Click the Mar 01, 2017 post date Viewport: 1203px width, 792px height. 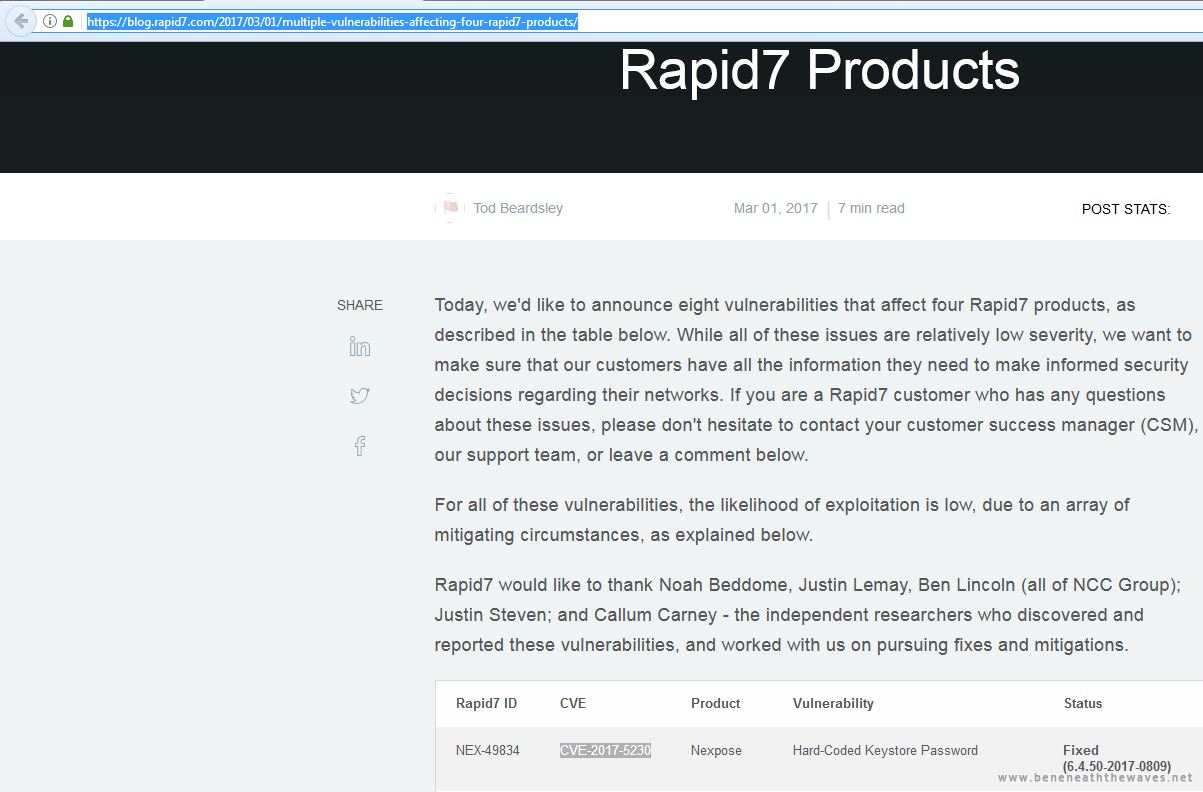pos(776,208)
